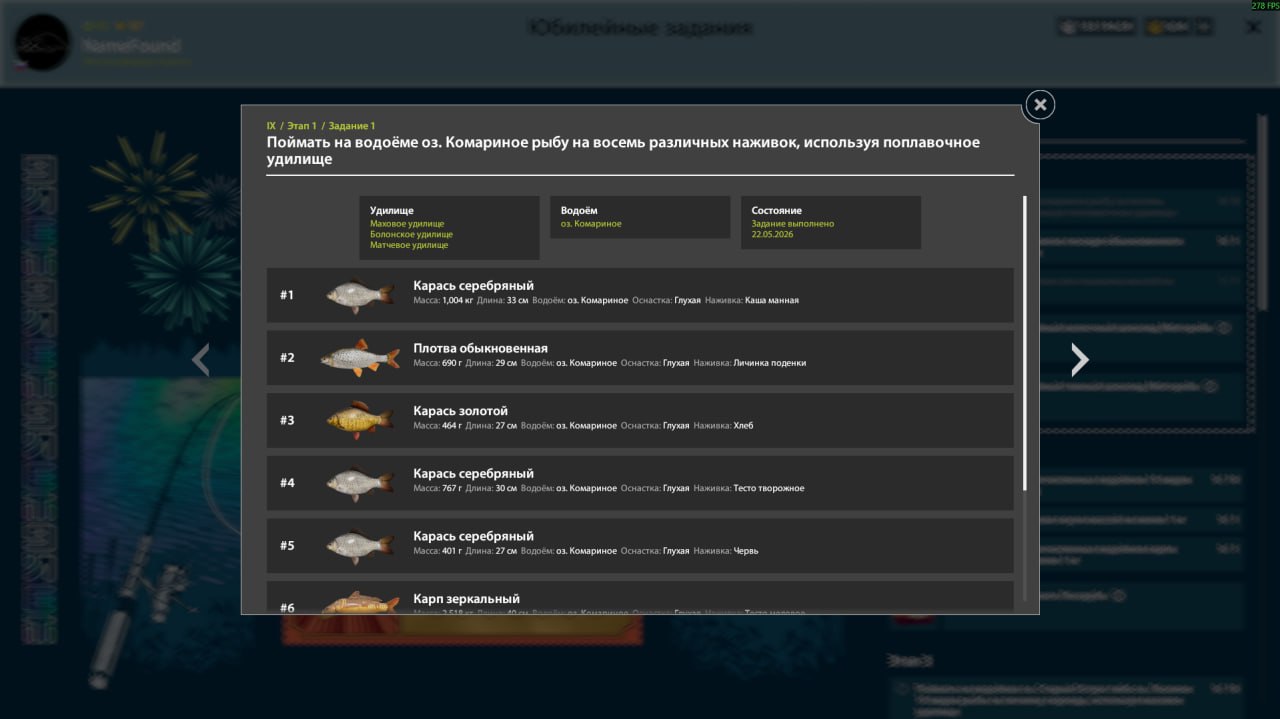Viewport: 1280px width, 719px height.
Task: Click the mass value '464 г'
Action: pos(452,425)
